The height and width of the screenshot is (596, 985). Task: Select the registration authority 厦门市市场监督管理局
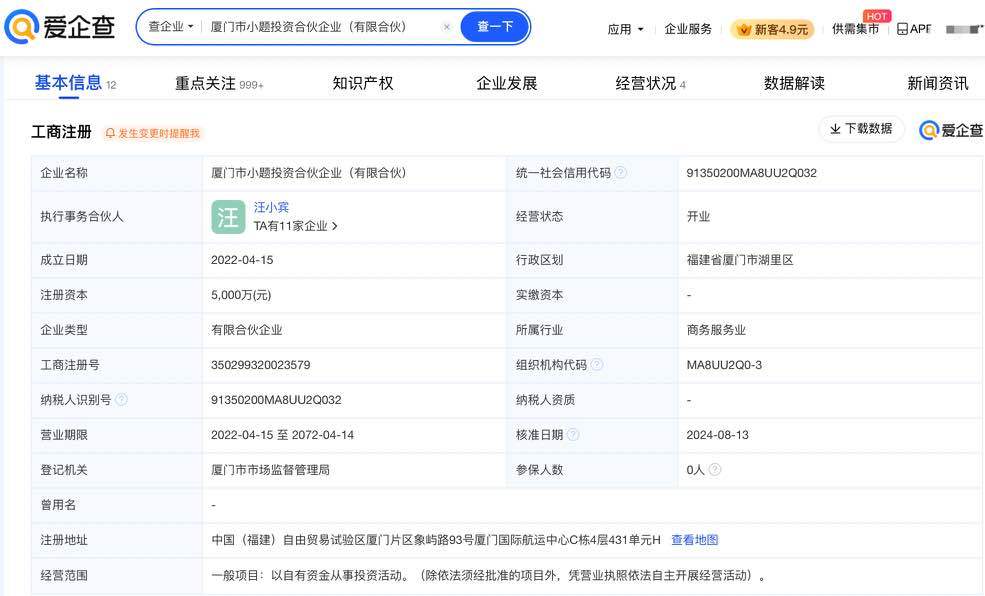(270, 470)
